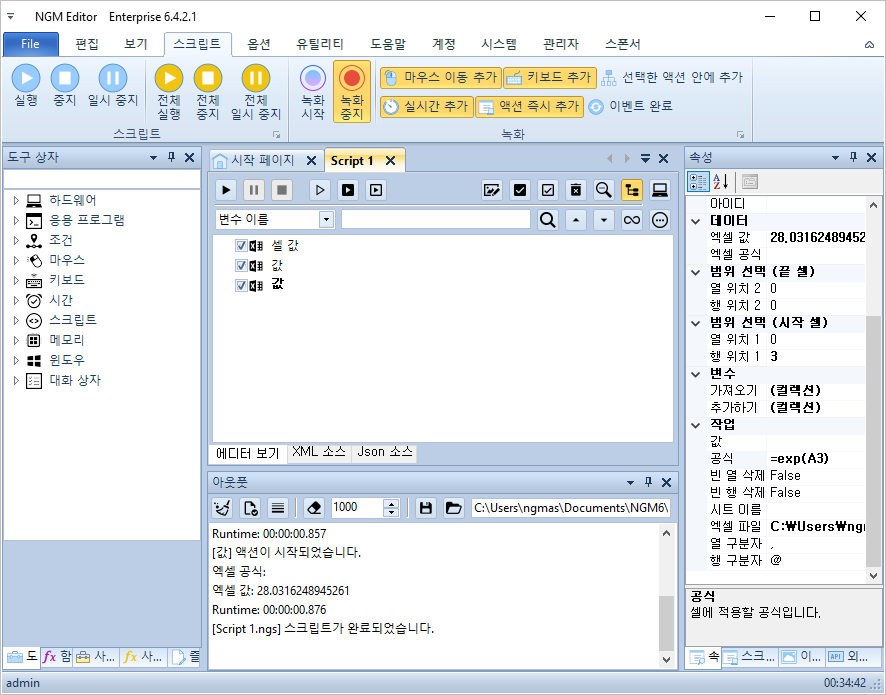Switch to Json 소스 view tab

(385, 452)
